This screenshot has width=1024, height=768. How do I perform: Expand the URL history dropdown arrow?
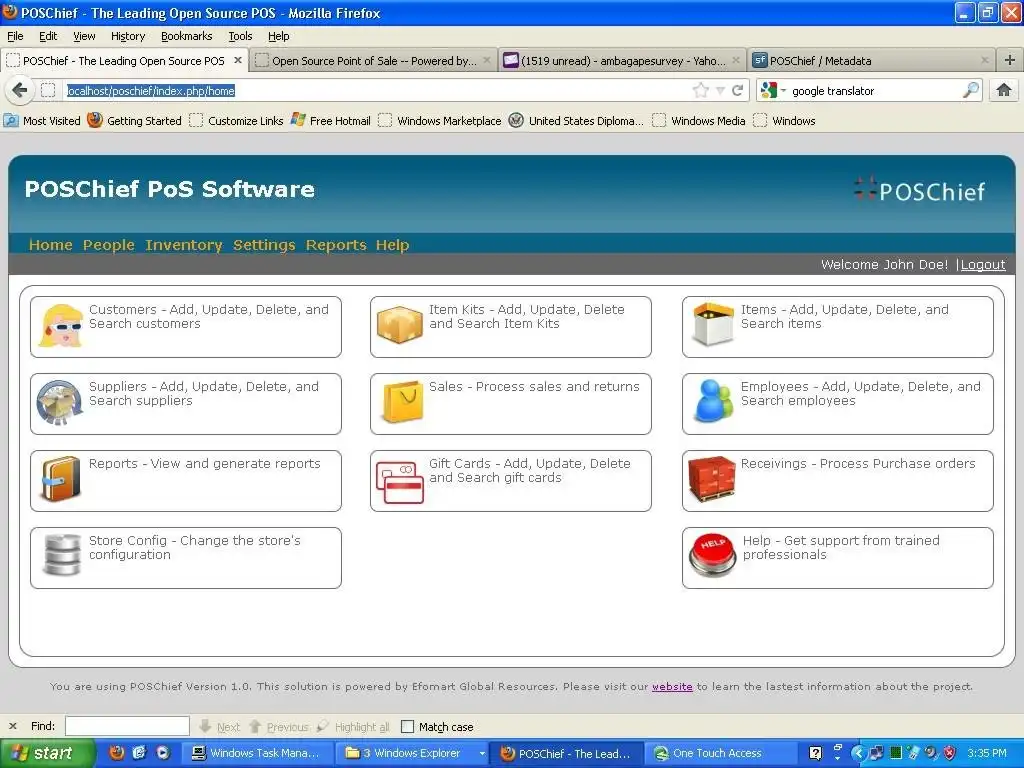click(x=720, y=91)
